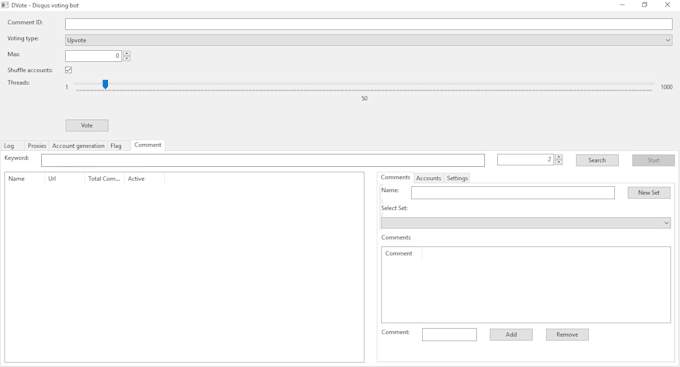
Task: Click the Add button
Action: coord(511,334)
